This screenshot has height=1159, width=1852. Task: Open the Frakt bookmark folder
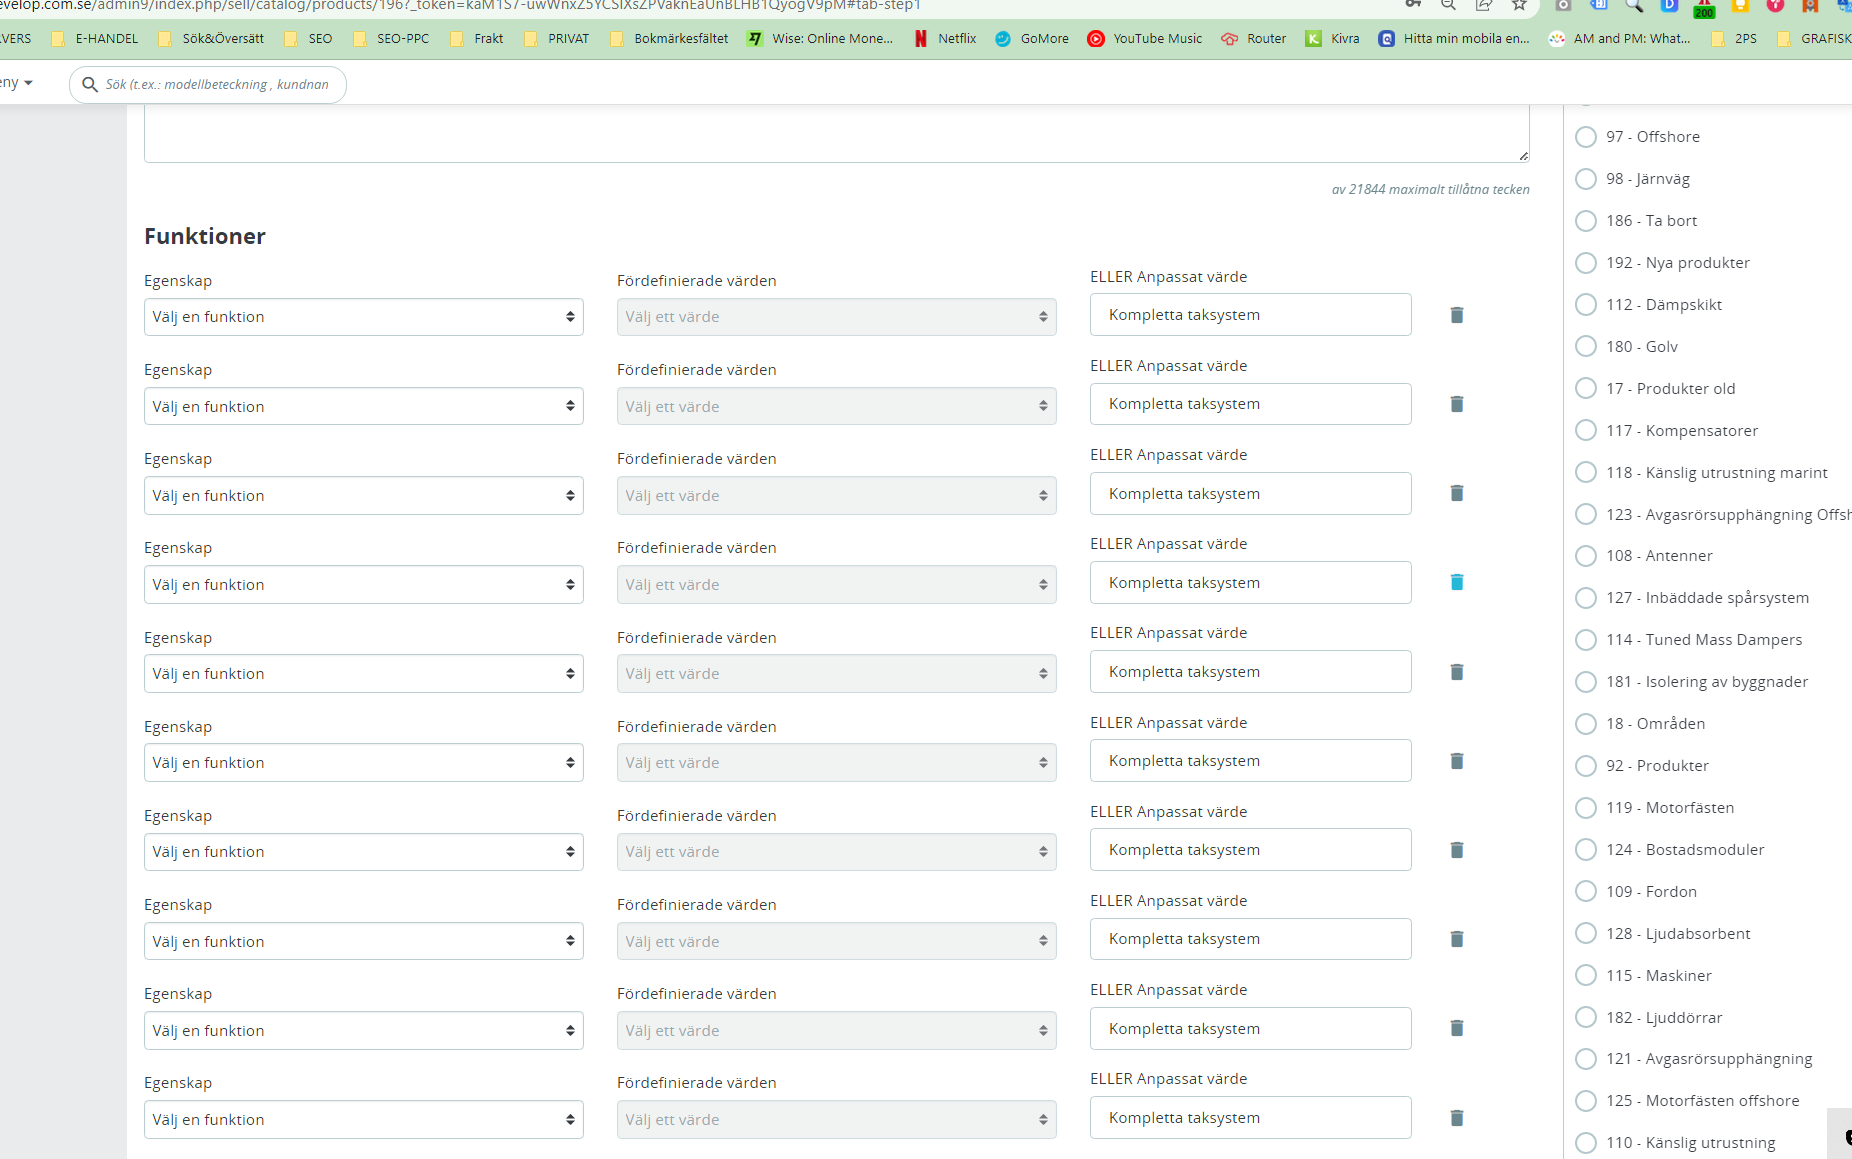click(x=477, y=39)
